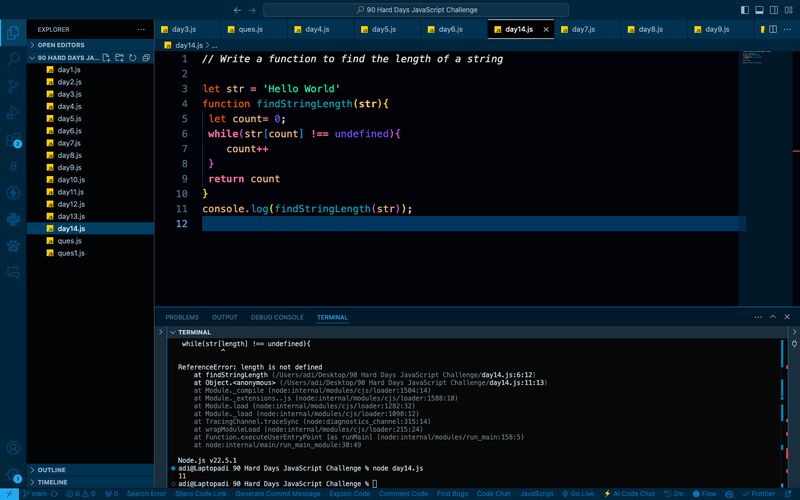The height and width of the screenshot is (500, 800).
Task: Open the thunderbolt icon in activity bar
Action: pyautogui.click(x=13, y=193)
